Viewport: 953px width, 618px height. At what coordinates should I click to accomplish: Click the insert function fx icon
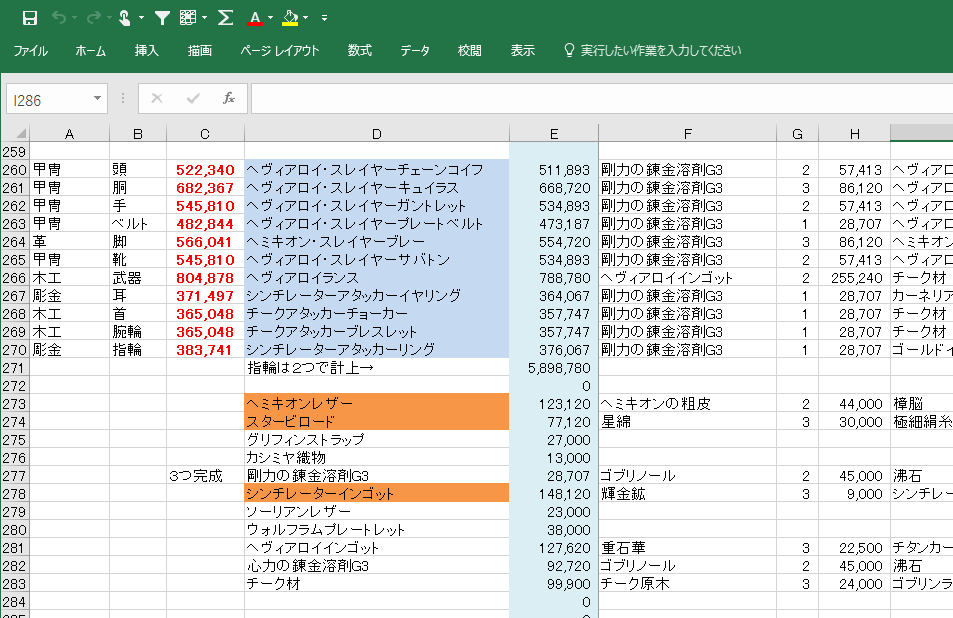click(228, 98)
